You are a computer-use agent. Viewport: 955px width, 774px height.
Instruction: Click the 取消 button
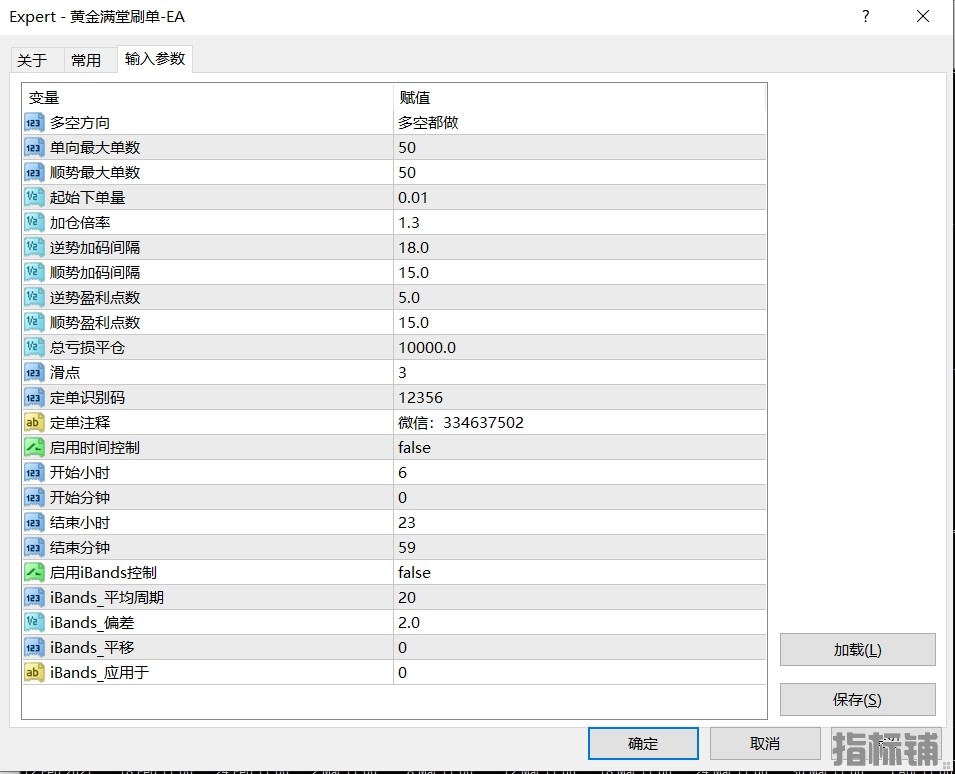(765, 743)
